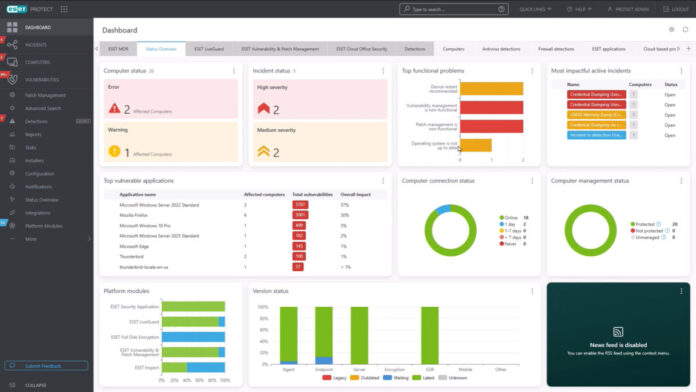Image resolution: width=696 pixels, height=392 pixels.
Task: Open the Incidents section icon in sidebar
Action: click(x=12, y=44)
